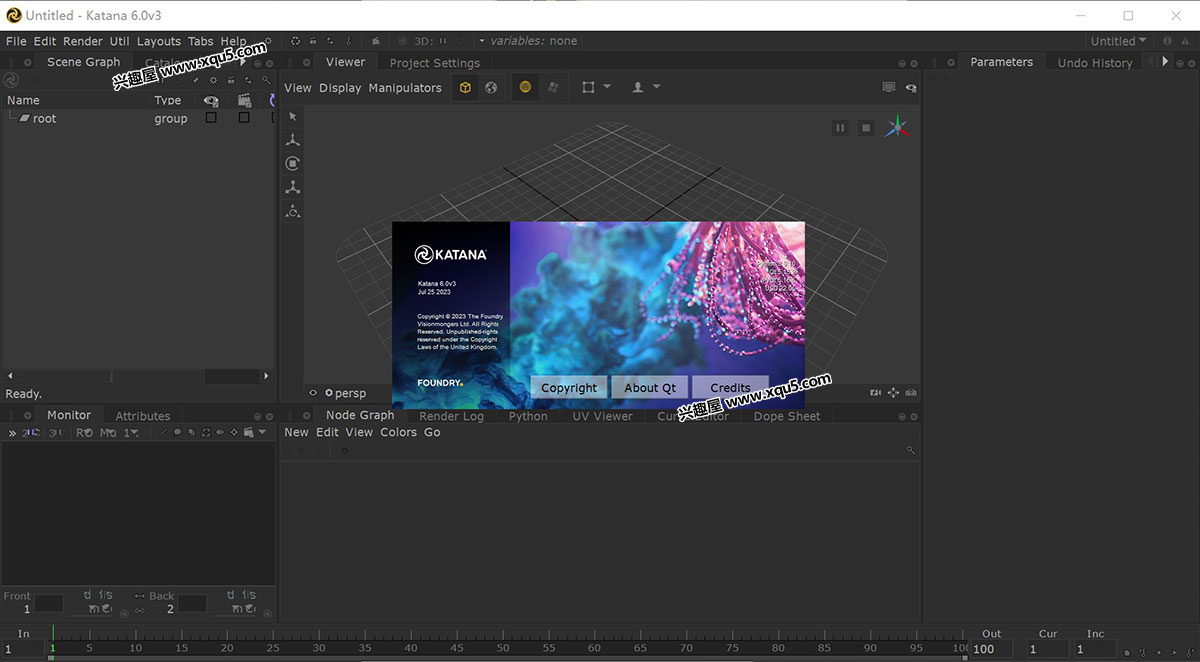Switch to the Undo History tab
The height and width of the screenshot is (662, 1200).
[x=1095, y=63]
